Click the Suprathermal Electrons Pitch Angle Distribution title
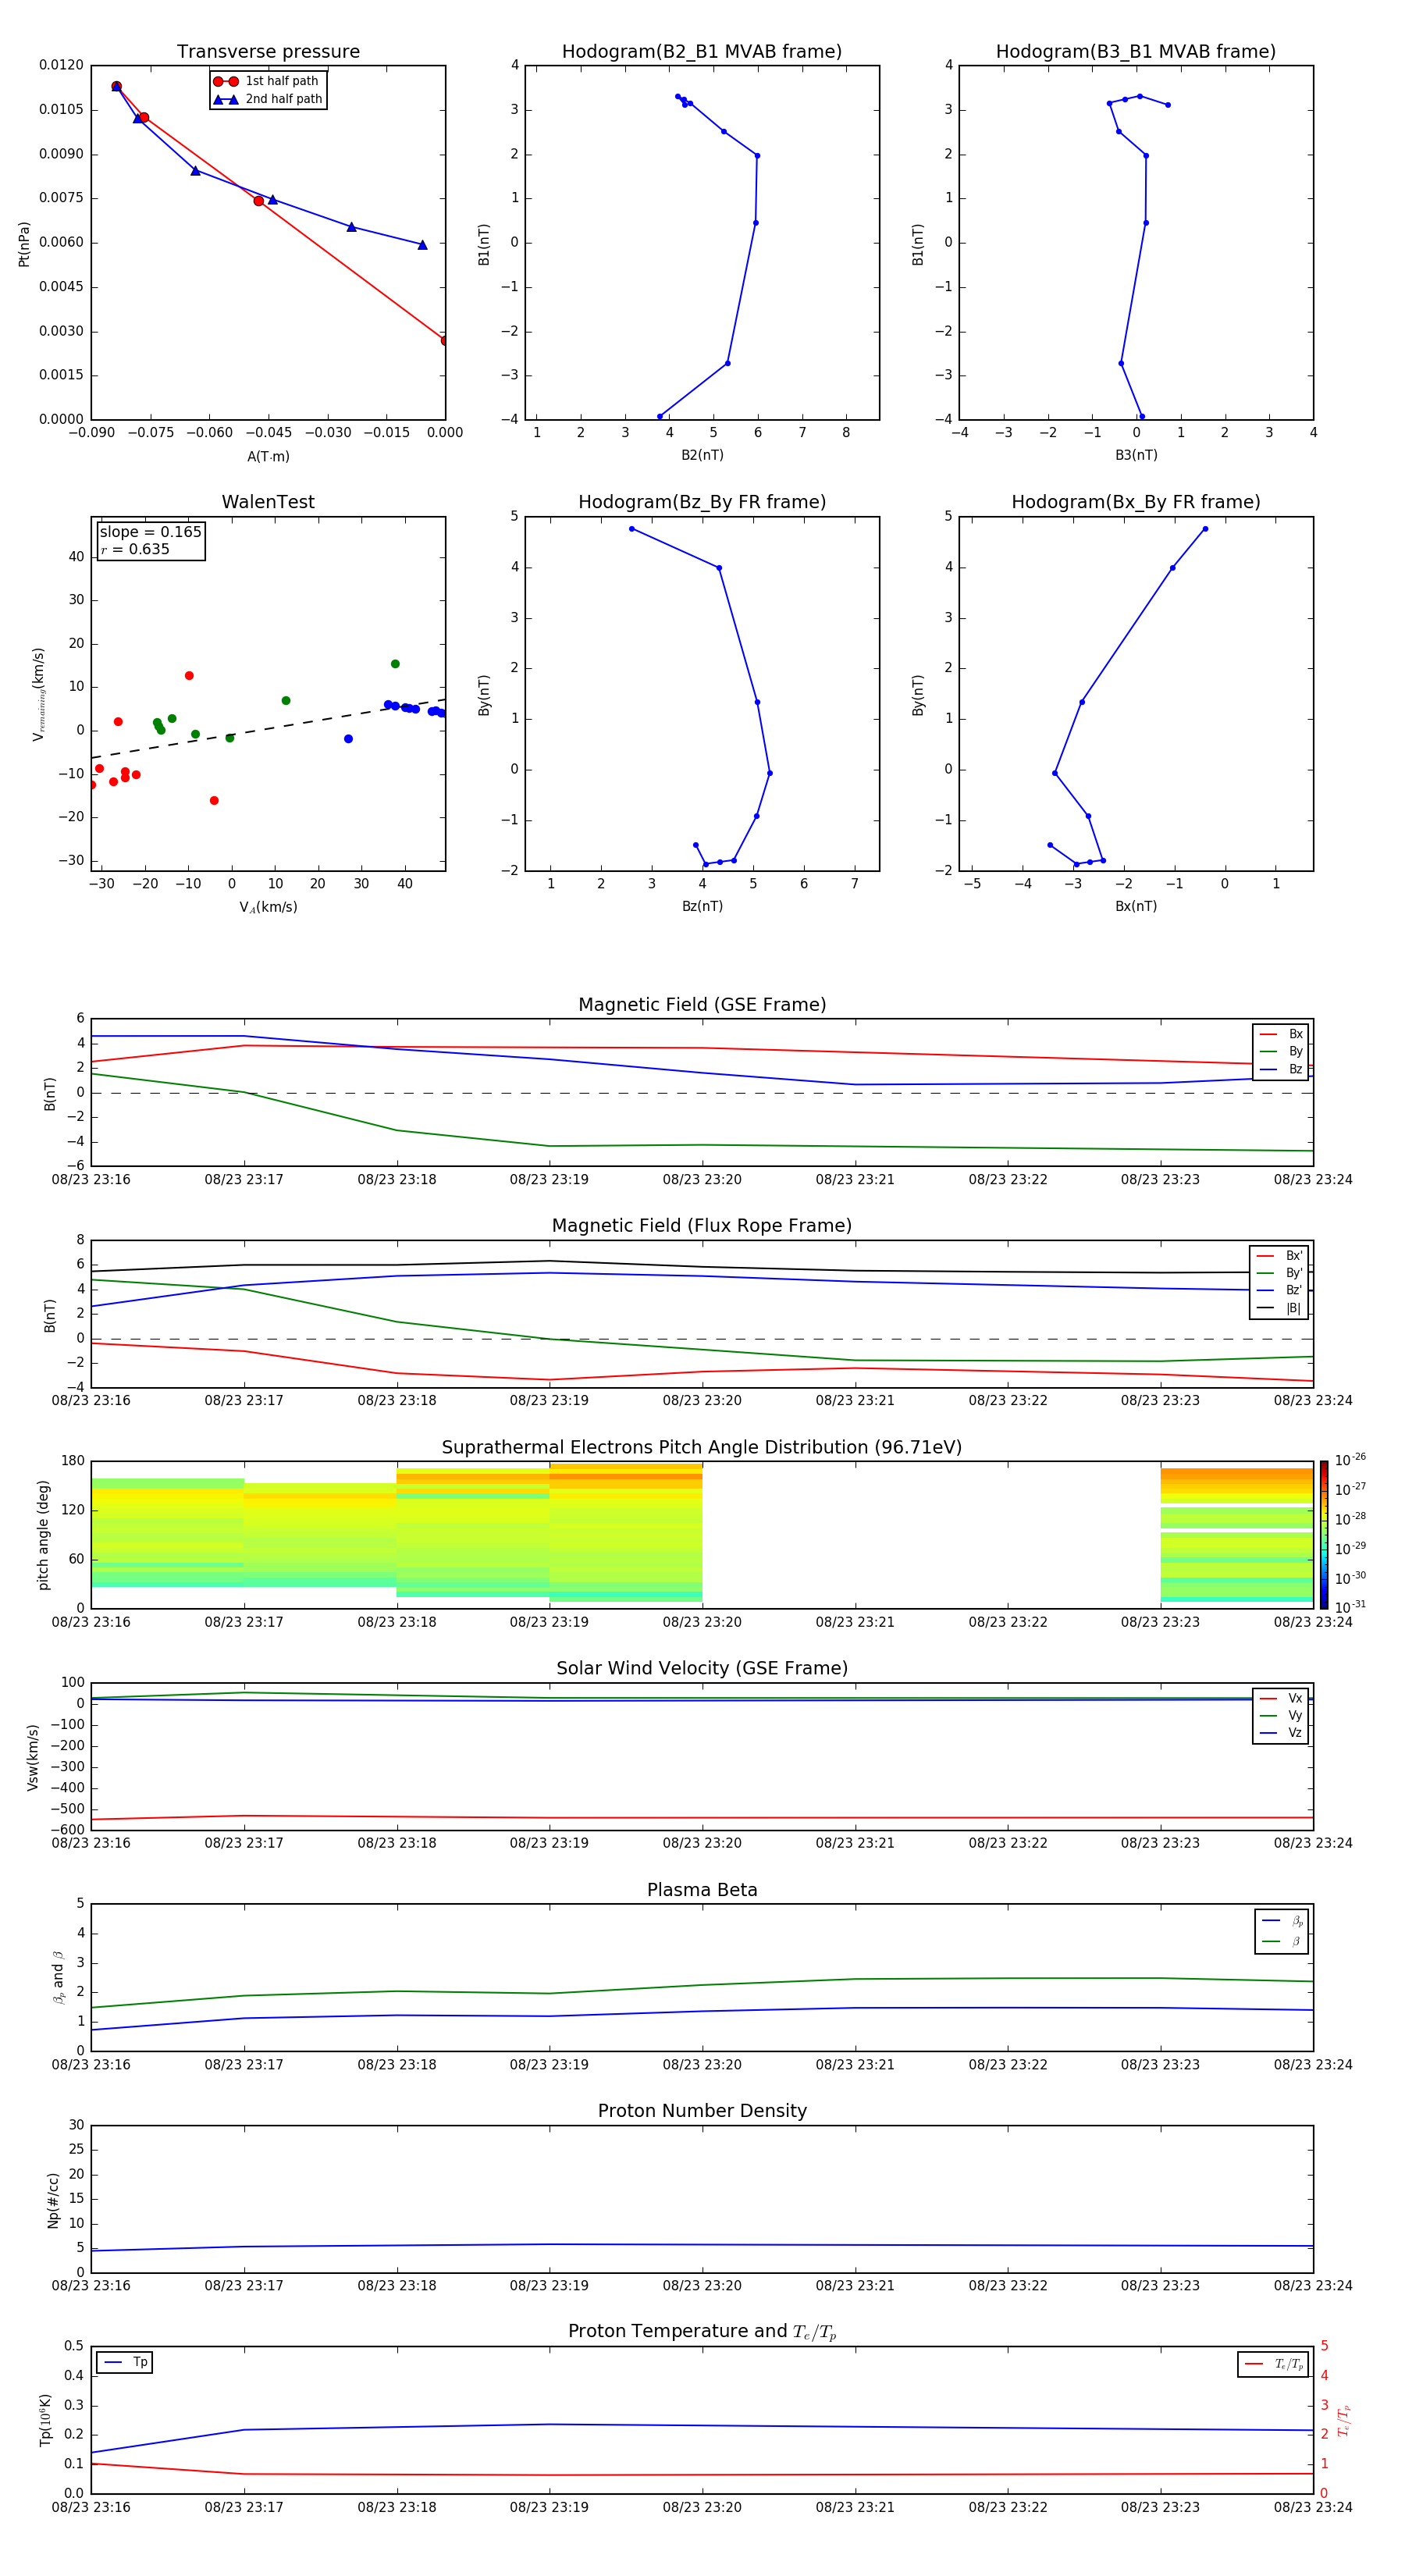The width and height of the screenshot is (1405, 2576). (702, 1448)
